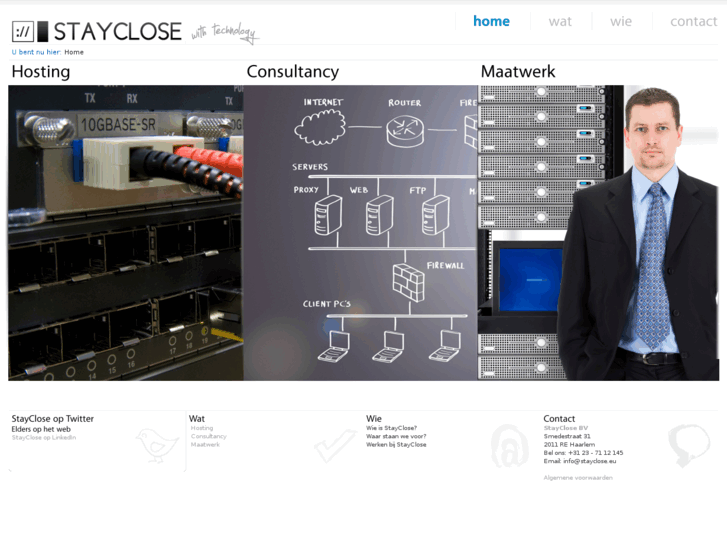The height and width of the screenshot is (545, 727).
Task: Click the info@stayclose.eu email link
Action: [x=590, y=461]
